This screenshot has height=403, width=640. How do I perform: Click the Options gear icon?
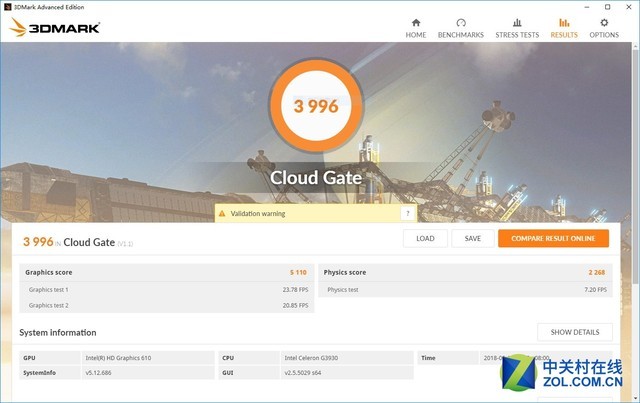[x=604, y=22]
